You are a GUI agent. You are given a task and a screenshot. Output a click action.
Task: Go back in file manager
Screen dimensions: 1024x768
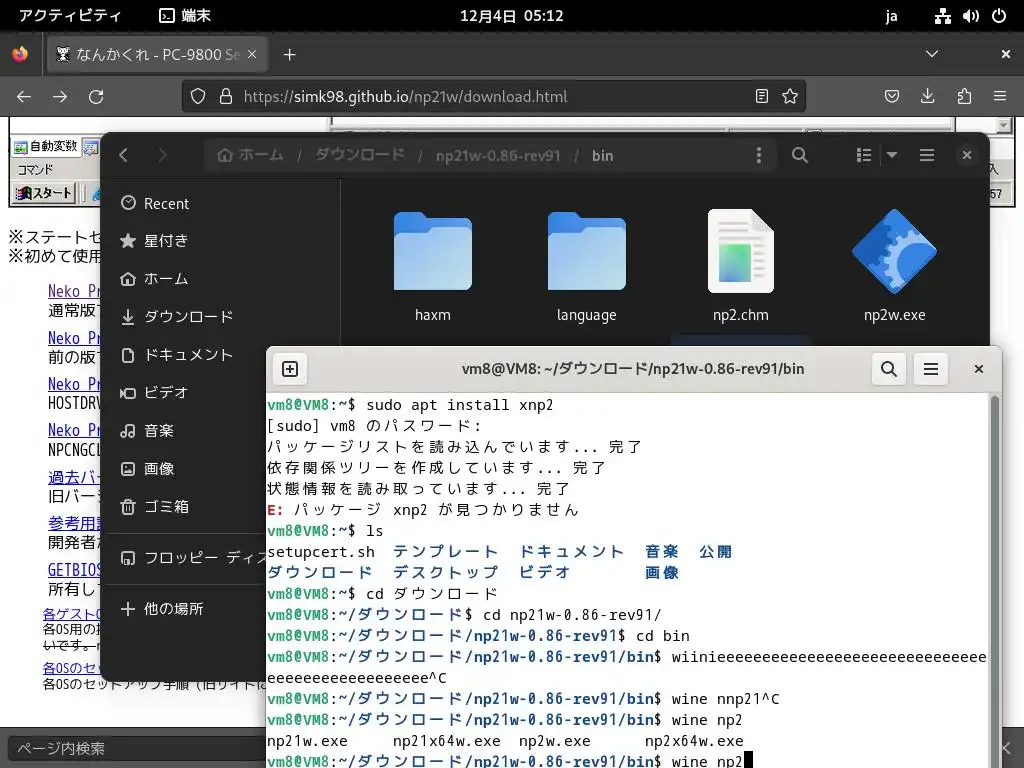pyautogui.click(x=123, y=155)
